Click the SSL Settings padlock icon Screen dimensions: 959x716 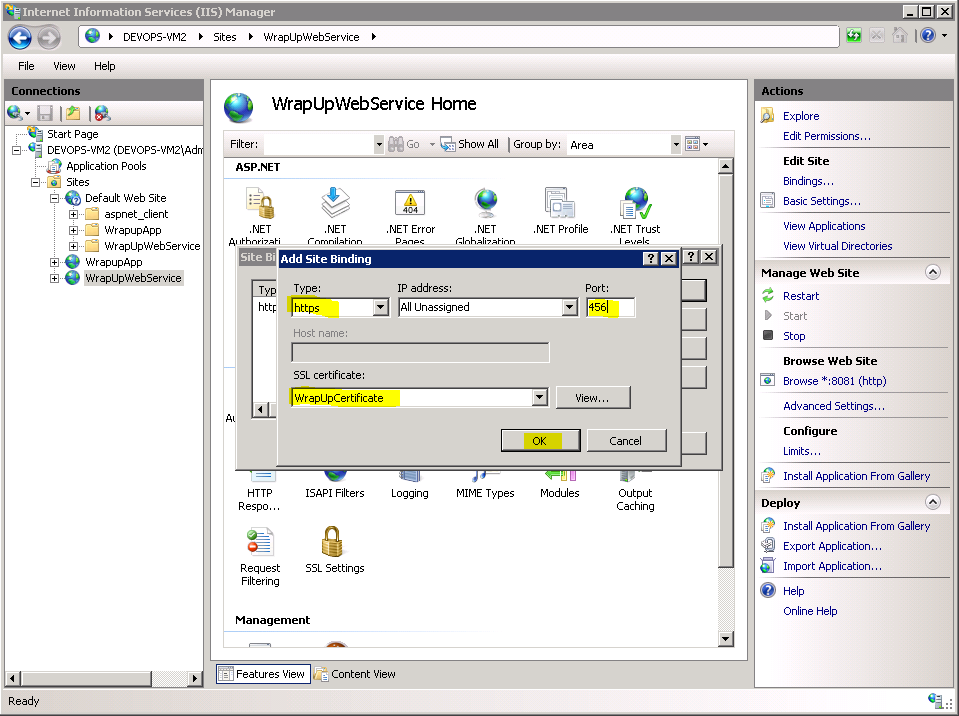pos(334,544)
